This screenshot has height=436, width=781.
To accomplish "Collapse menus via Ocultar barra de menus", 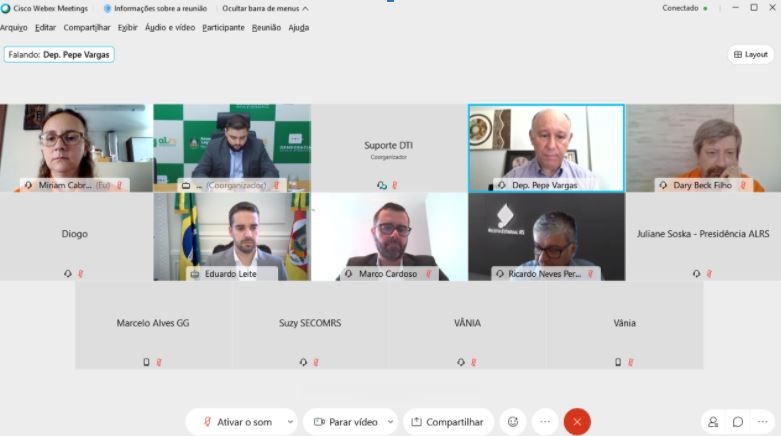I will tap(265, 8).
